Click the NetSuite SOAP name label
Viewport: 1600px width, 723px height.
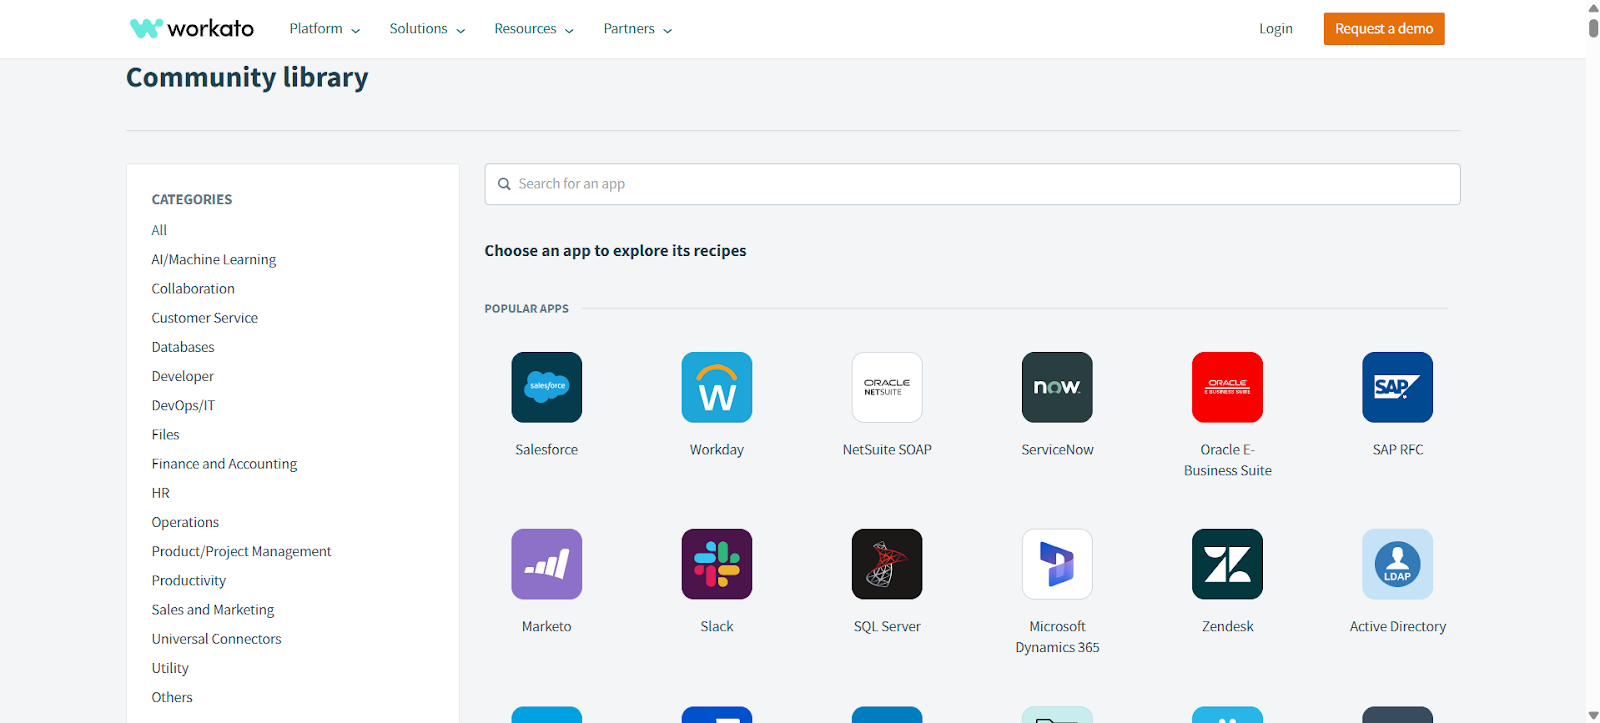[x=887, y=450]
